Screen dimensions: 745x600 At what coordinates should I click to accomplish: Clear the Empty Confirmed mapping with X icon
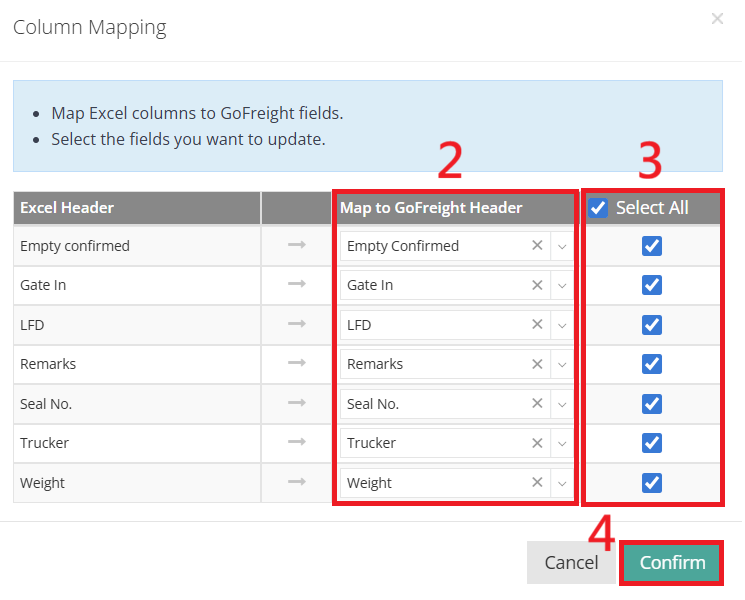[x=537, y=246]
